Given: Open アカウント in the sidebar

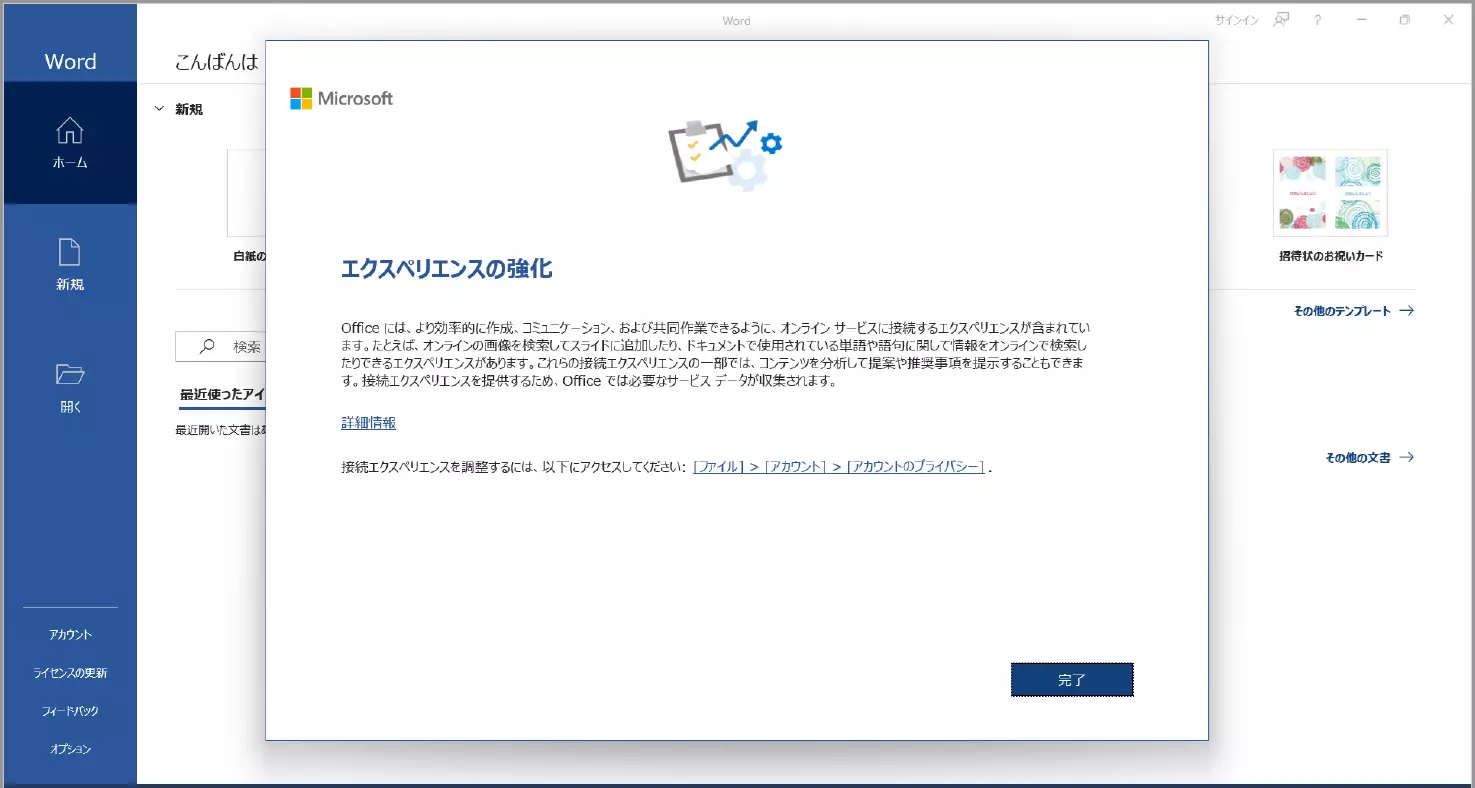Looking at the screenshot, I should [70, 635].
